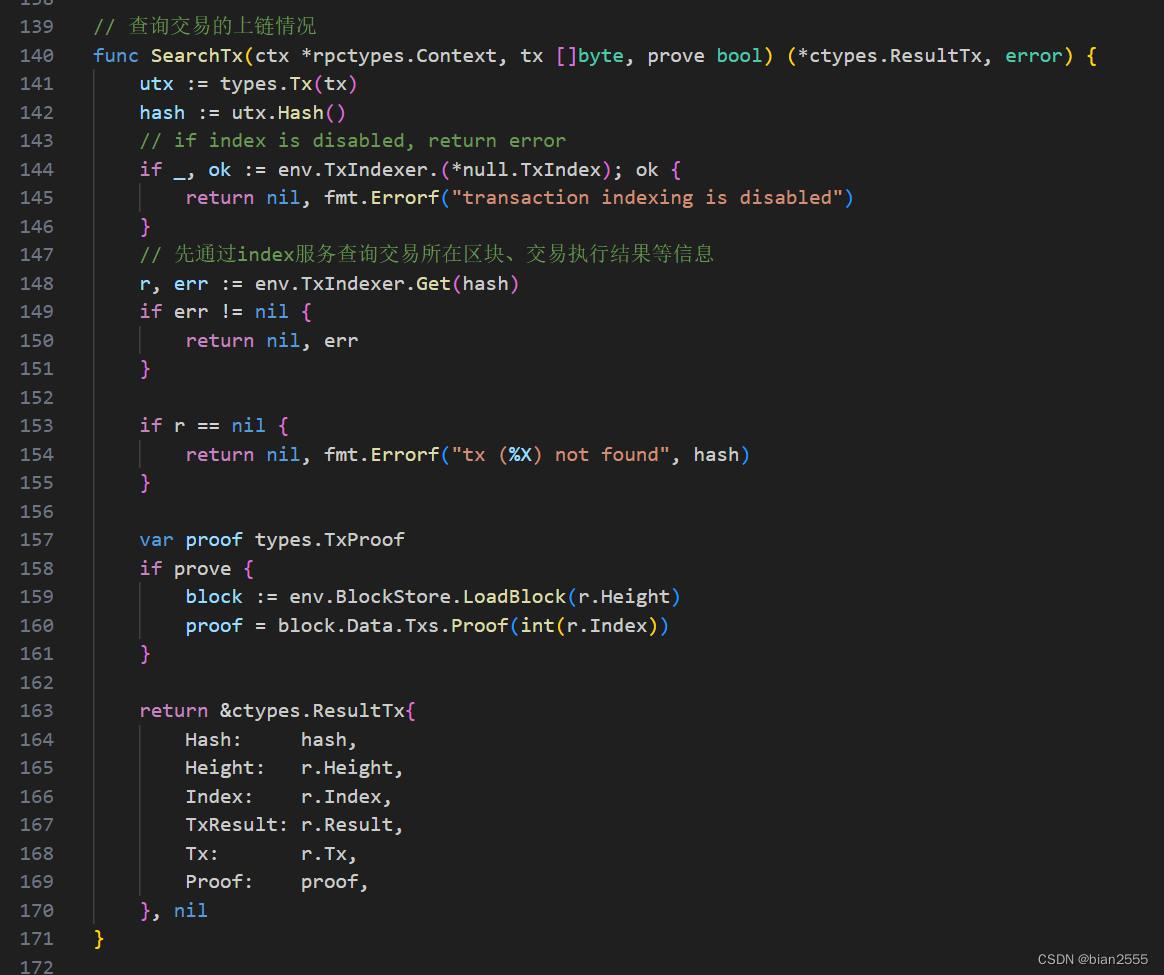Image resolution: width=1164 pixels, height=975 pixels.
Task: Click "}, nil" on line 170
Action: click(174, 911)
